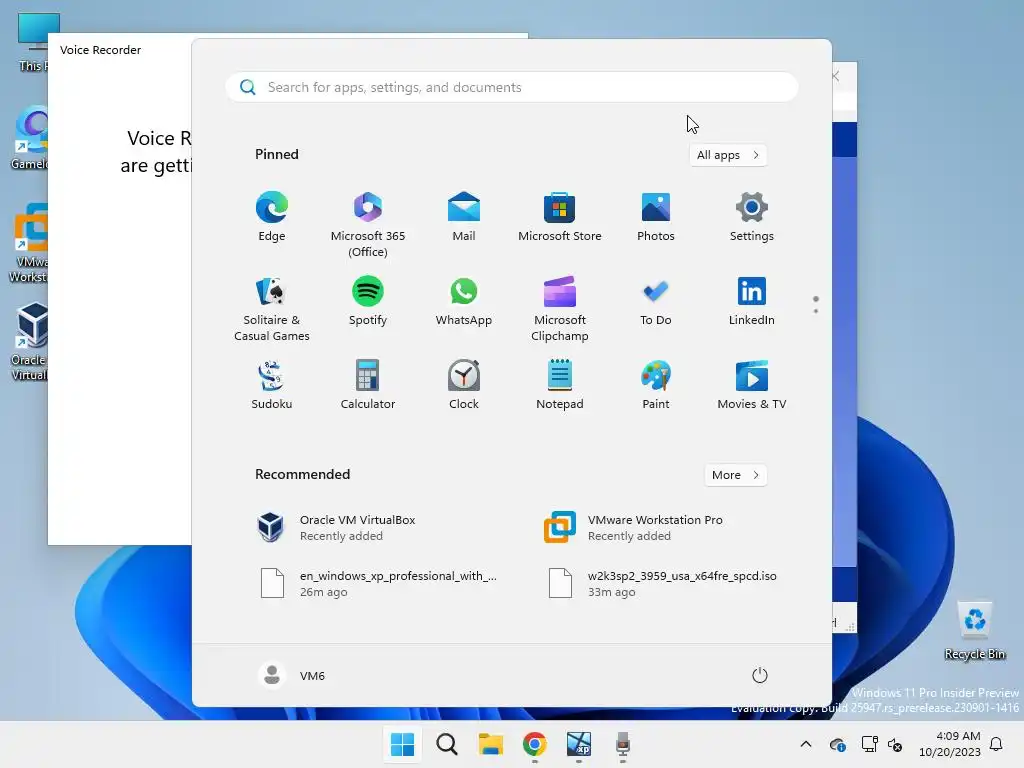Open clock and date flyout
The image size is (1024, 768).
(x=950, y=744)
